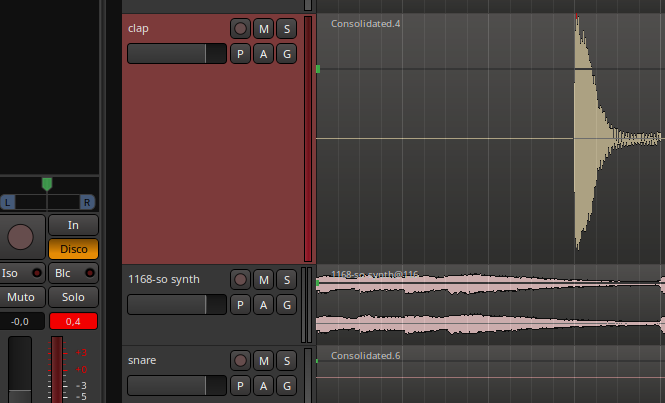Toggle the Iso solo isolate button

pos(21,273)
